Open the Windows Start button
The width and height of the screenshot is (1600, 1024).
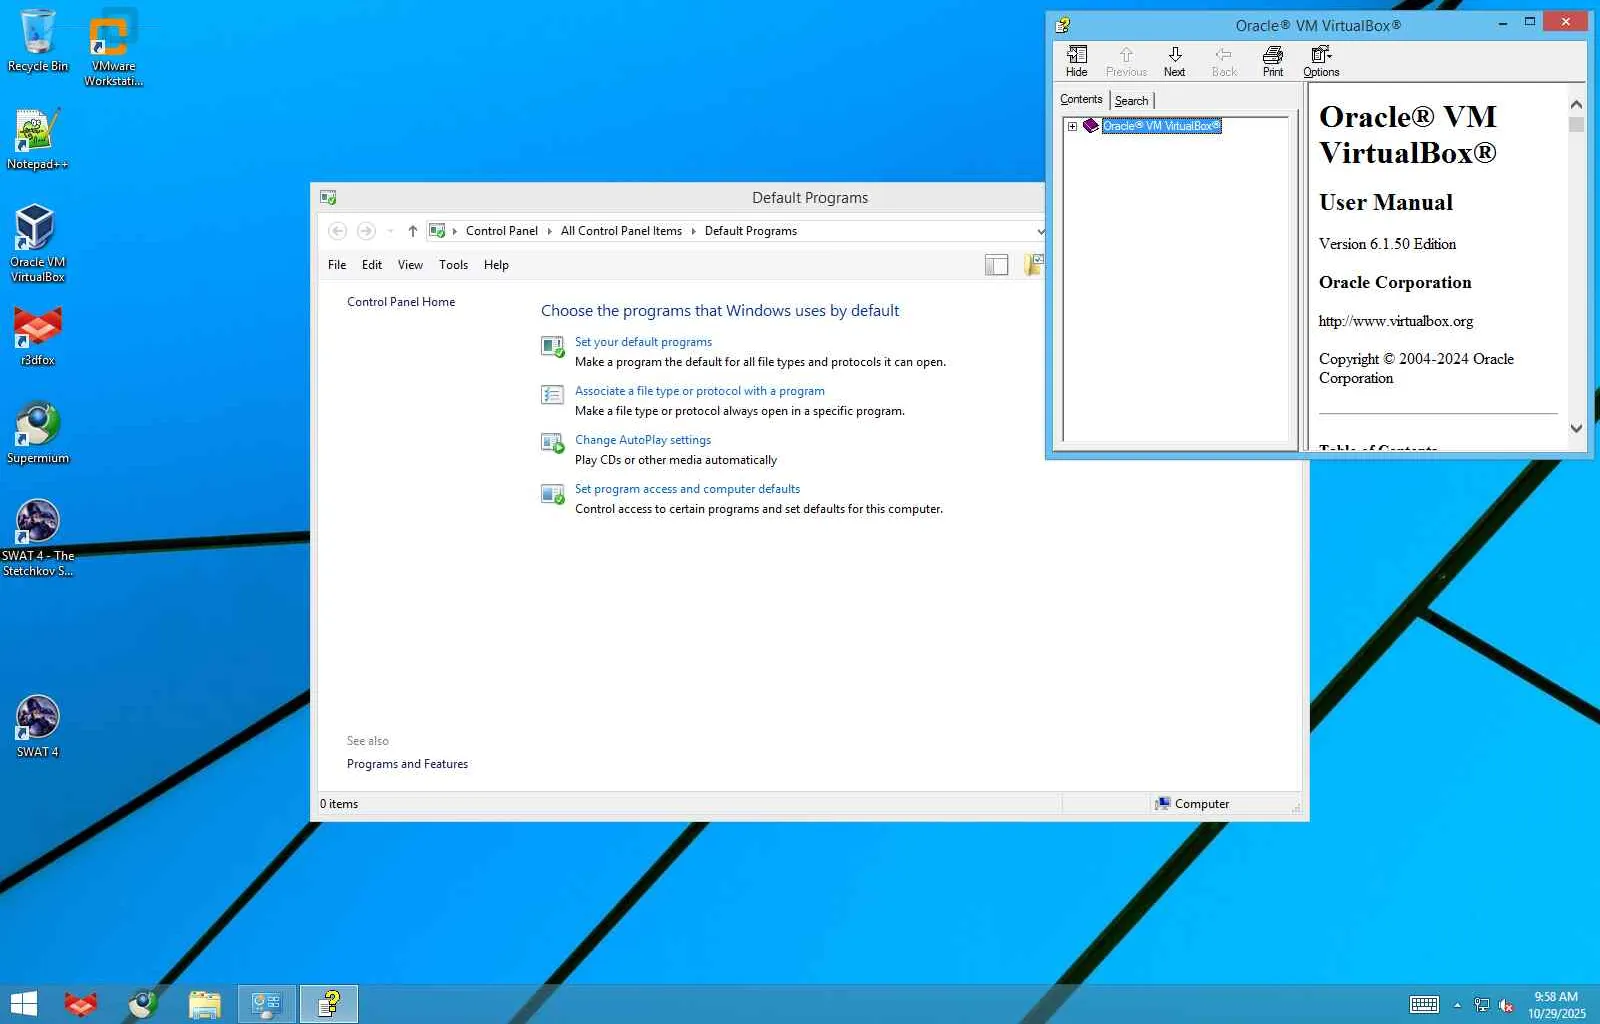[x=23, y=1004]
